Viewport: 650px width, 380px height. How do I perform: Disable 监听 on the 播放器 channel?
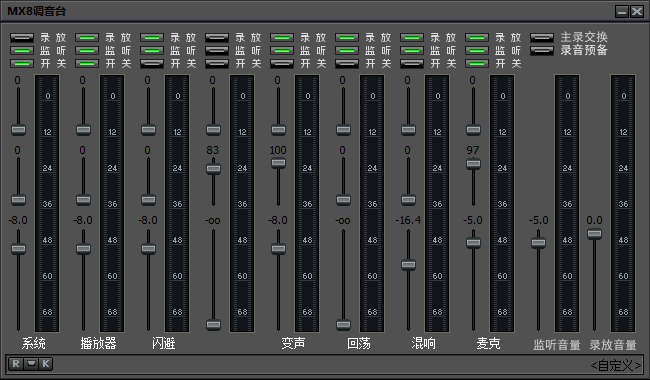[87, 51]
